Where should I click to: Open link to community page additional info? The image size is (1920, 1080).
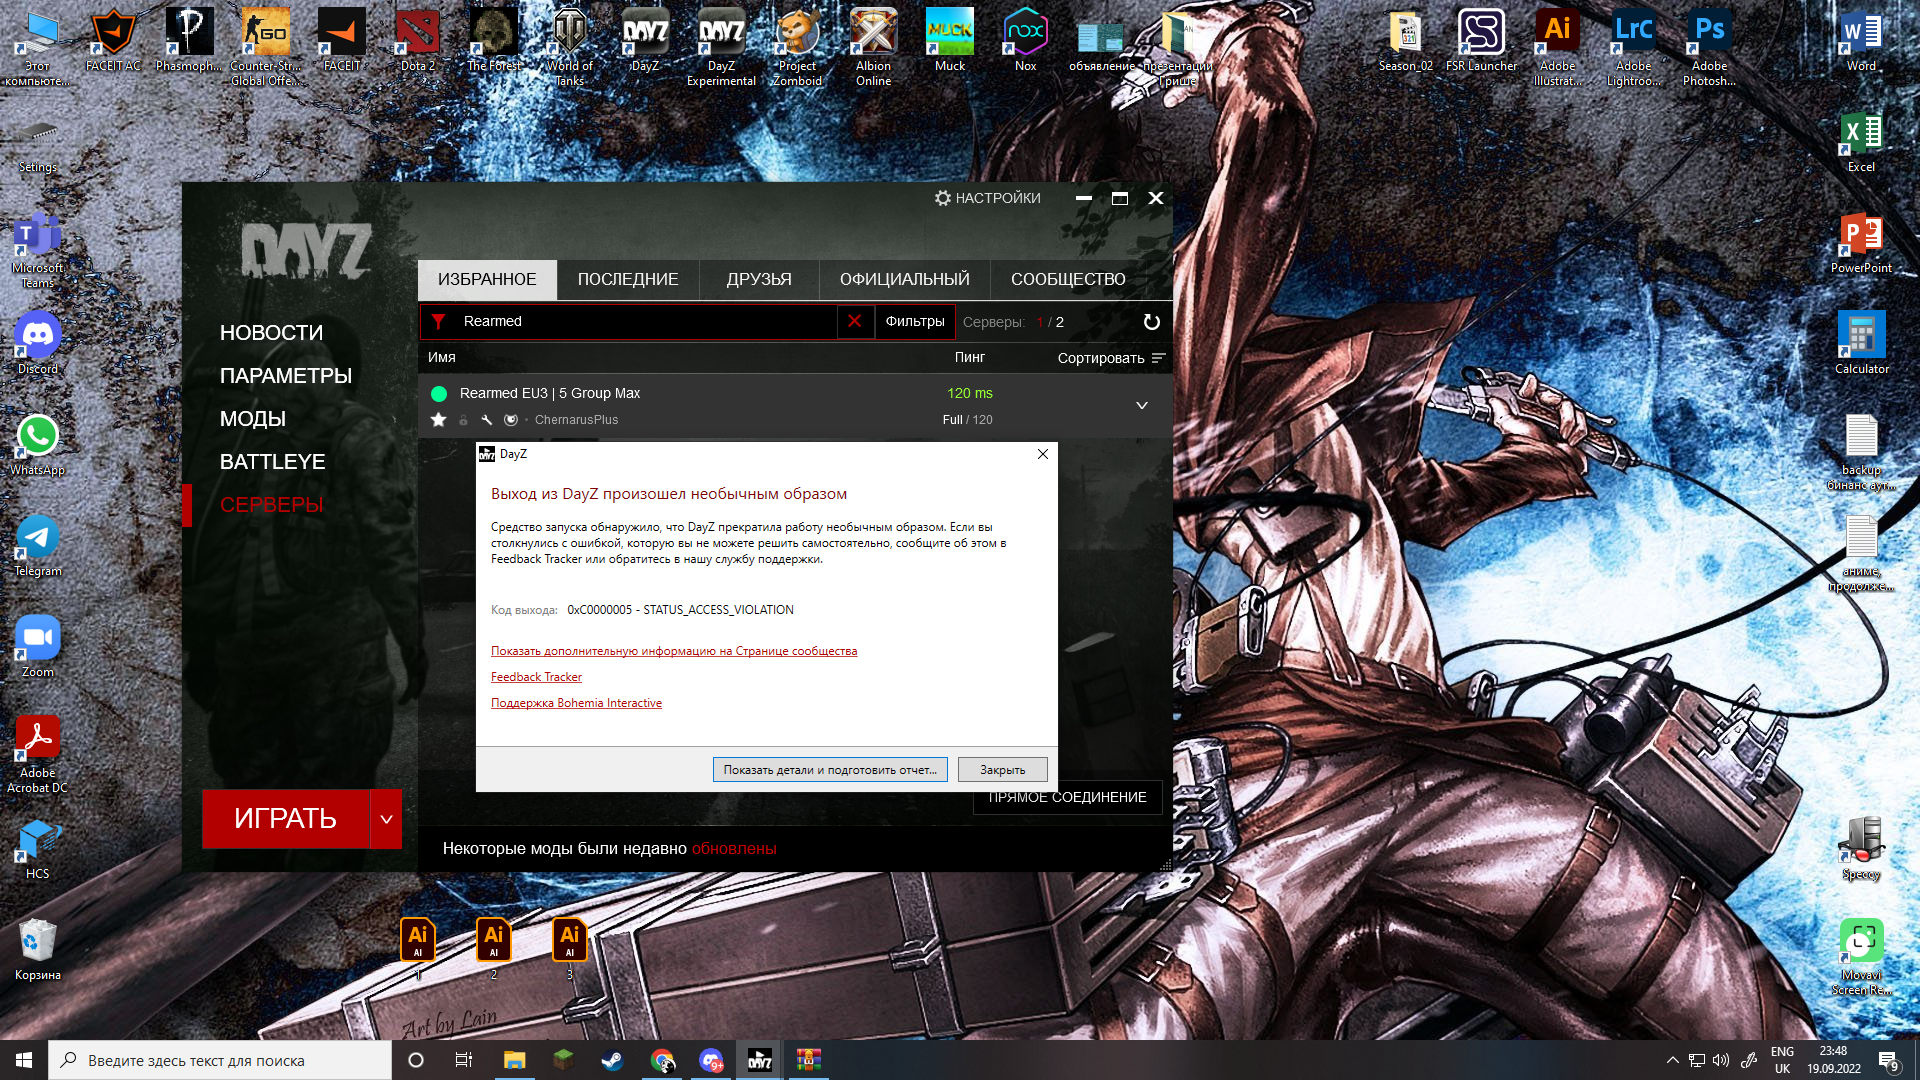674,651
